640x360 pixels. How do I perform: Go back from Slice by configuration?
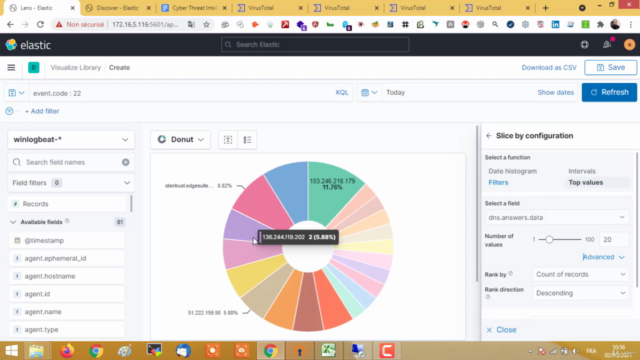pyautogui.click(x=489, y=136)
